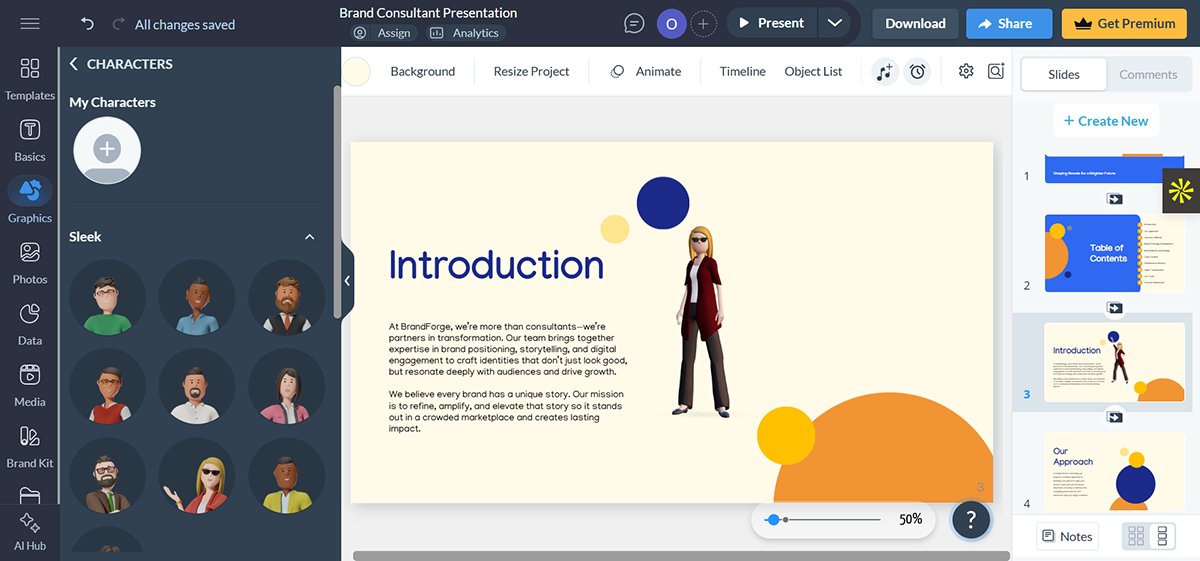
Task: Open the hamburger main menu
Action: coord(30,24)
